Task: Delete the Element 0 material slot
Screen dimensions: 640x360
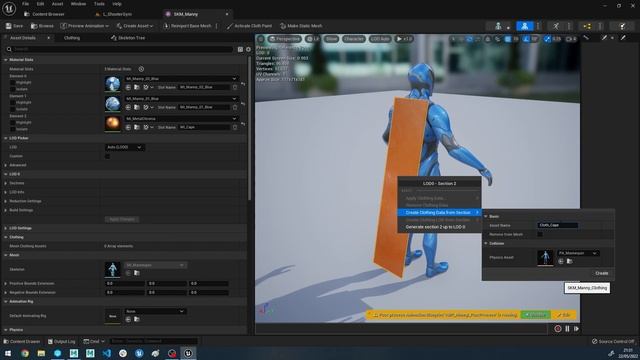Action: pyautogui.click(x=235, y=87)
